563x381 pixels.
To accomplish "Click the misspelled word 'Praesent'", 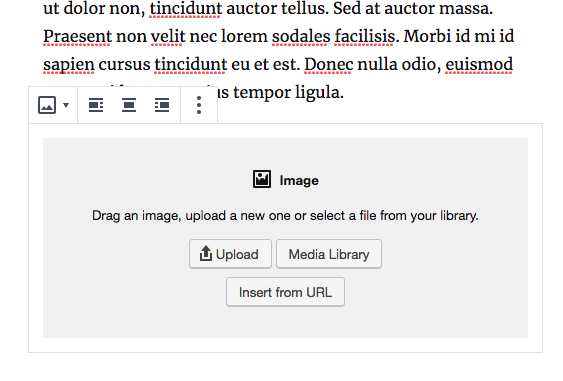I will 78,37.
